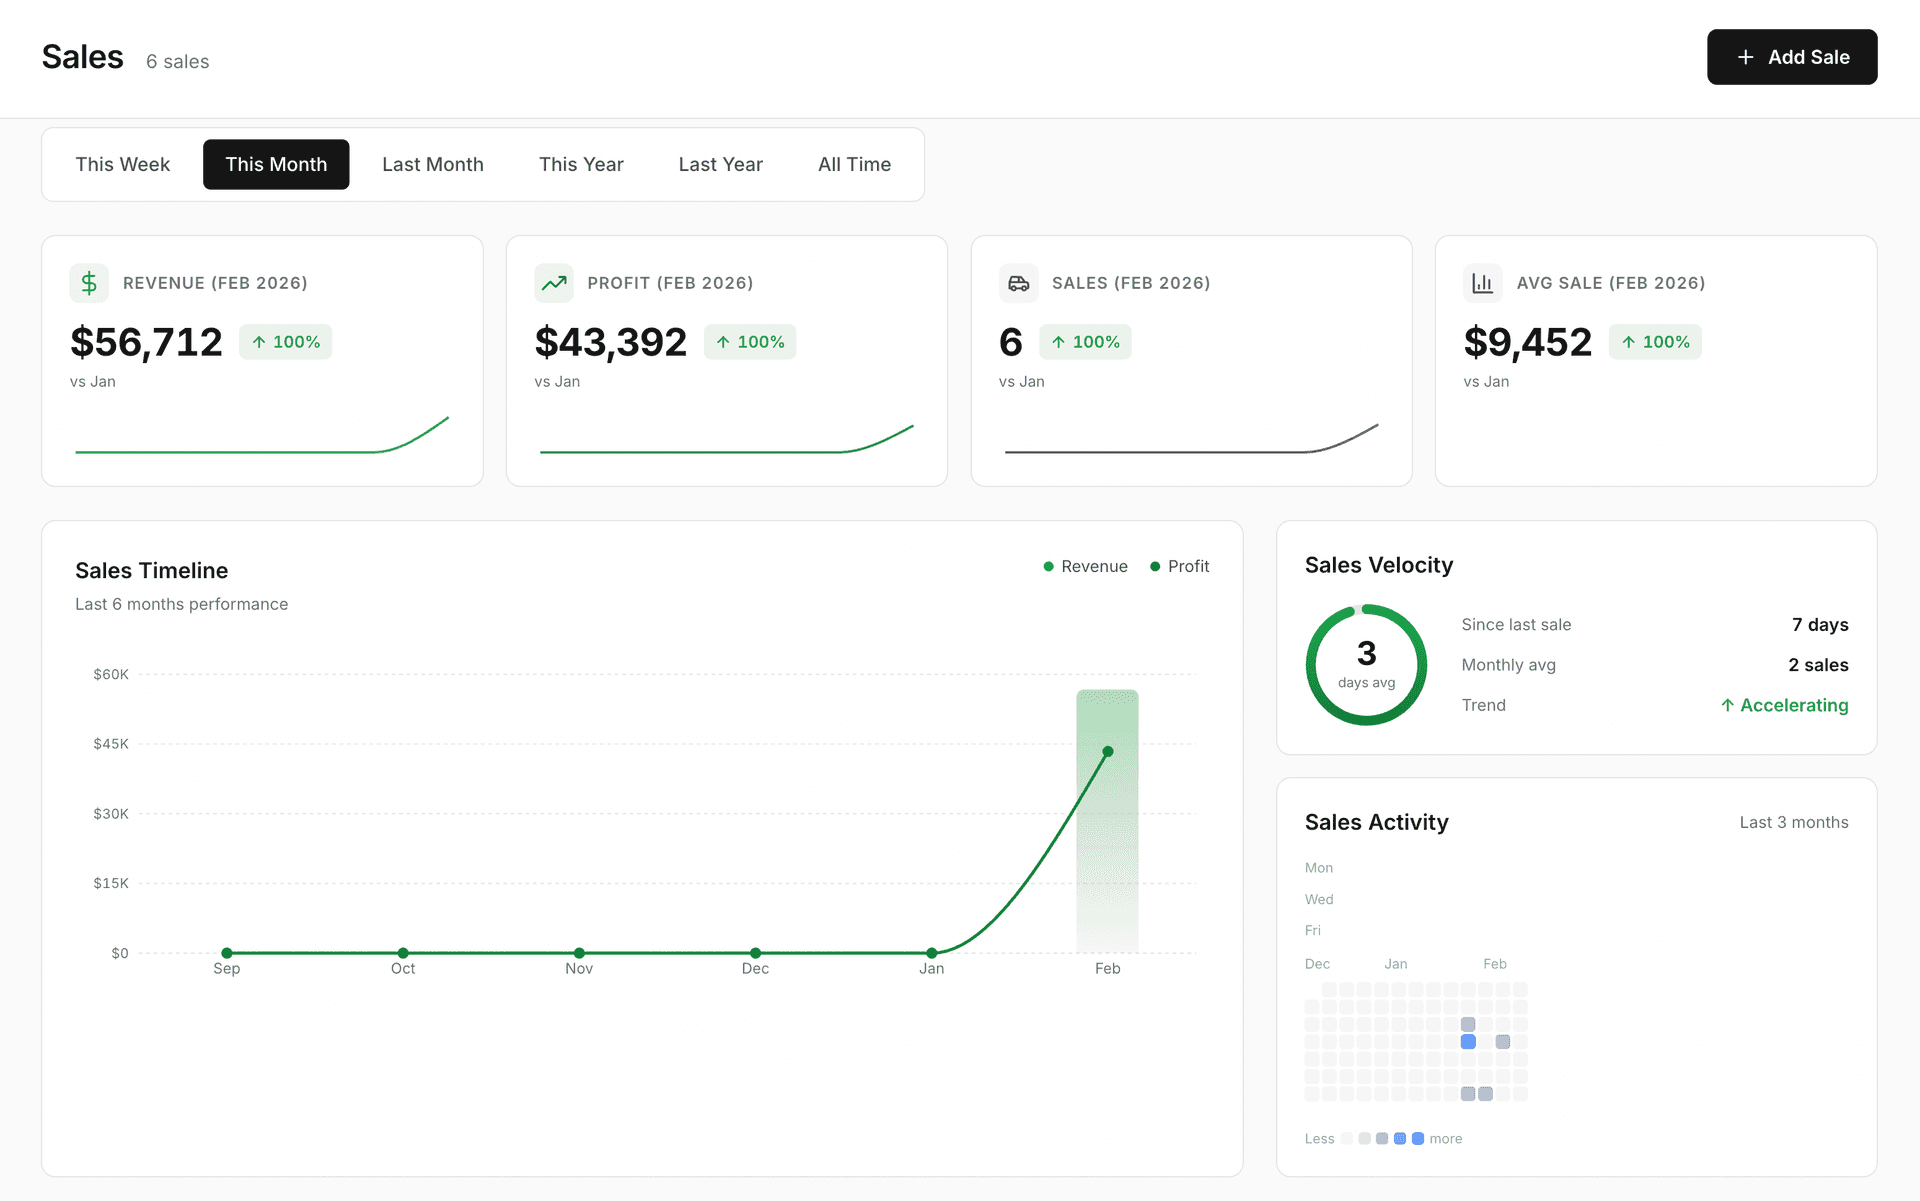
Task: Switch to the This Week tab
Action: pos(122,164)
